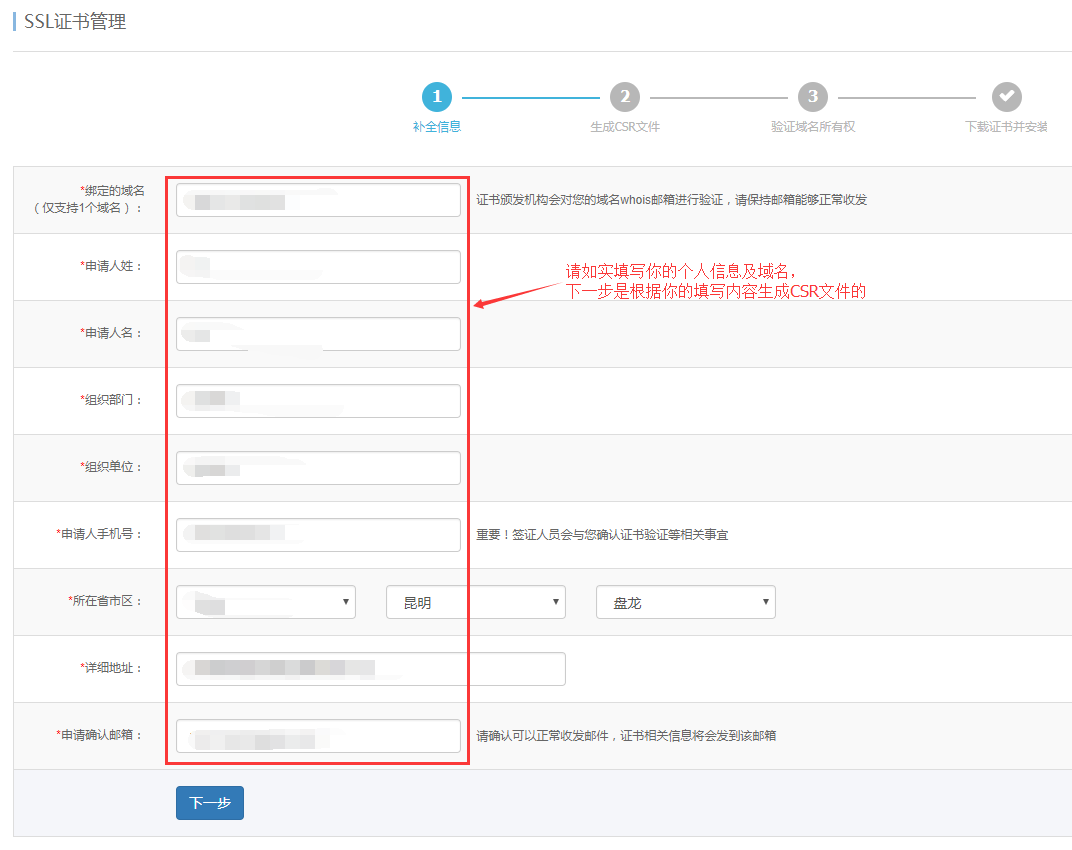Select the 组织单位 text box
The width and height of the screenshot is (1072, 850).
(317, 467)
